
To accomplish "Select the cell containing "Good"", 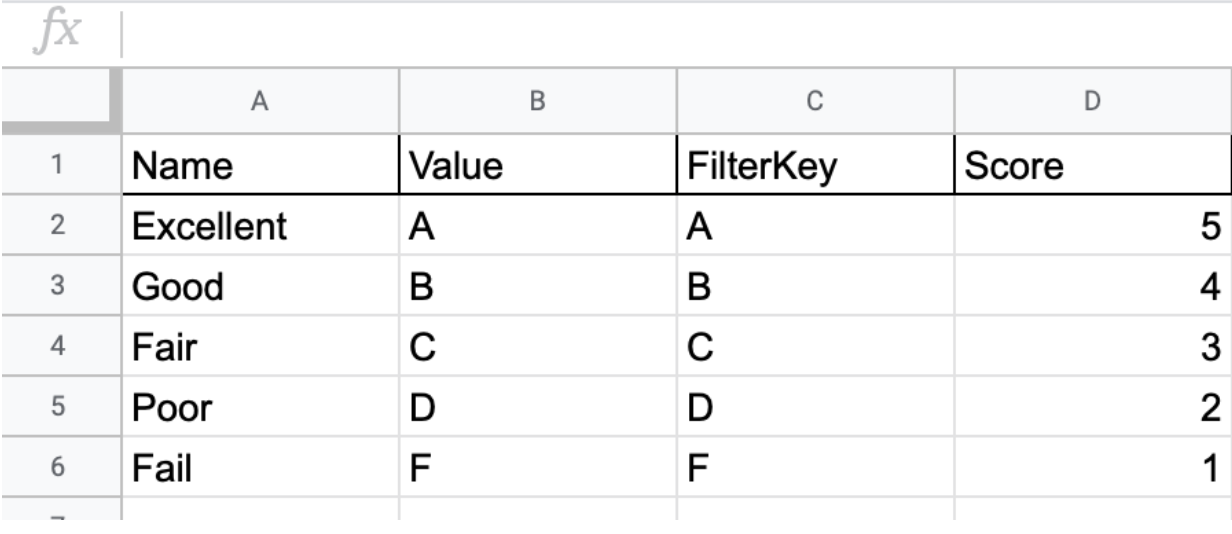I will pos(260,288).
